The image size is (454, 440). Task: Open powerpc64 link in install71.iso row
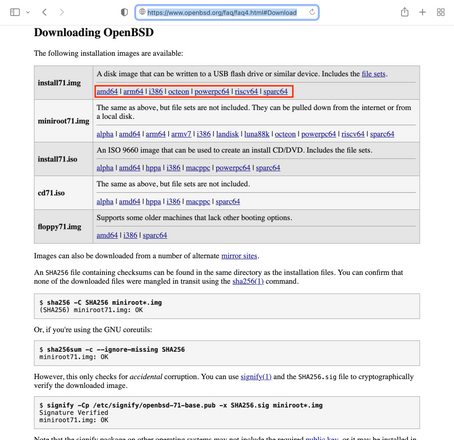click(x=233, y=168)
